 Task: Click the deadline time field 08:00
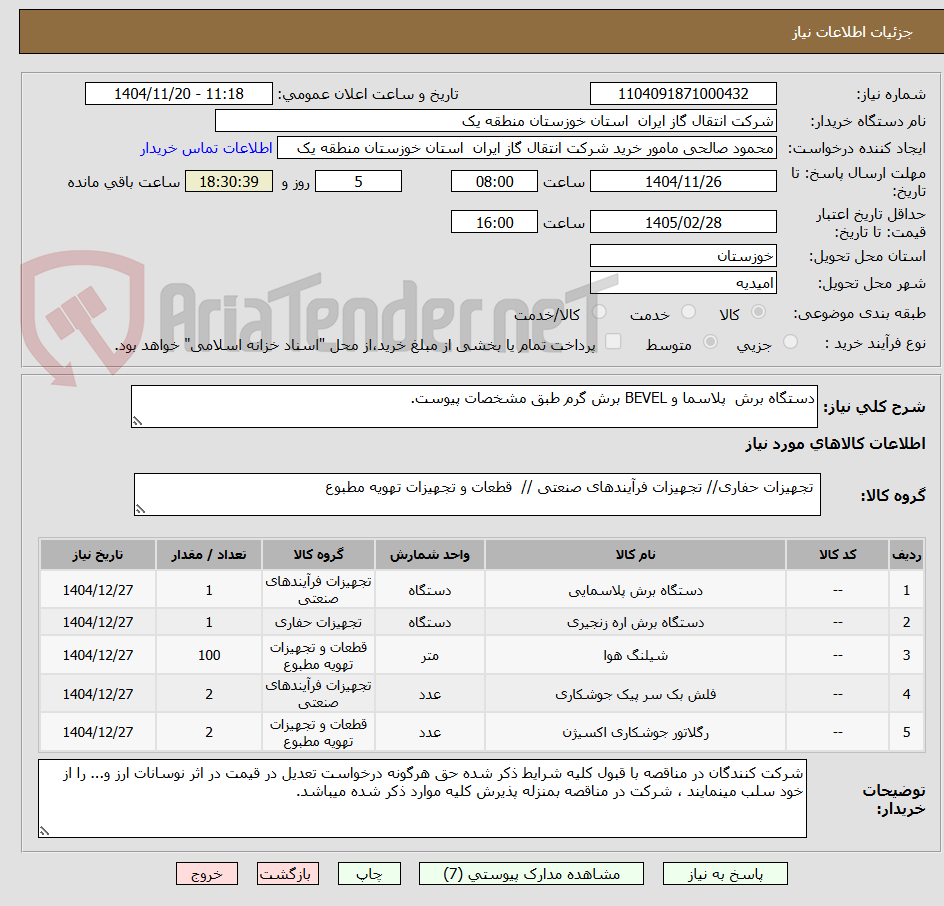pos(494,181)
